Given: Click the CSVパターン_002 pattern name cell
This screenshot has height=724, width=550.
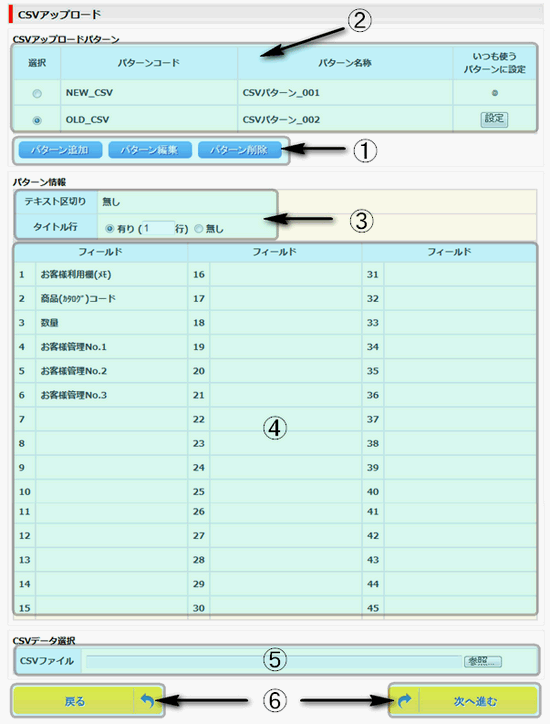Looking at the screenshot, I should pyautogui.click(x=345, y=119).
